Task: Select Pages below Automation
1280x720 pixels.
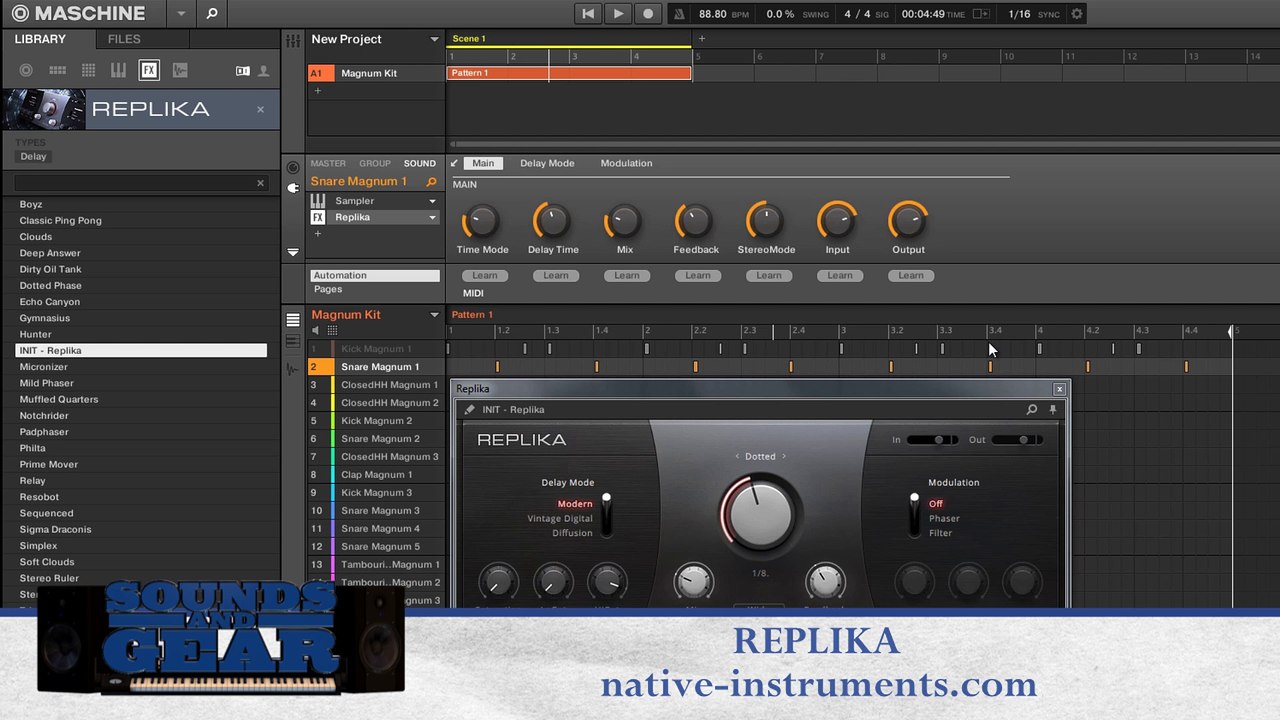Action: tap(328, 289)
